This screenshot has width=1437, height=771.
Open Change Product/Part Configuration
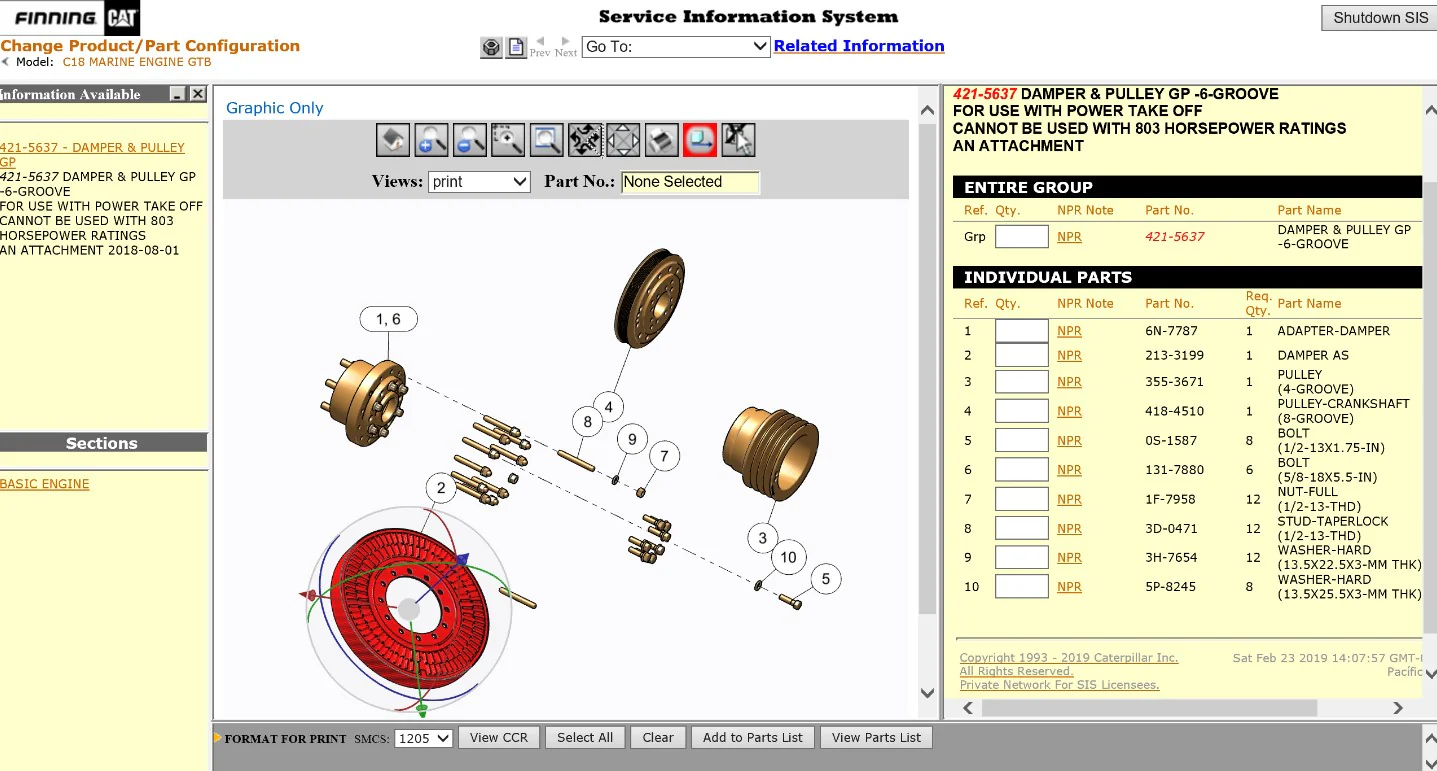pyautogui.click(x=150, y=46)
